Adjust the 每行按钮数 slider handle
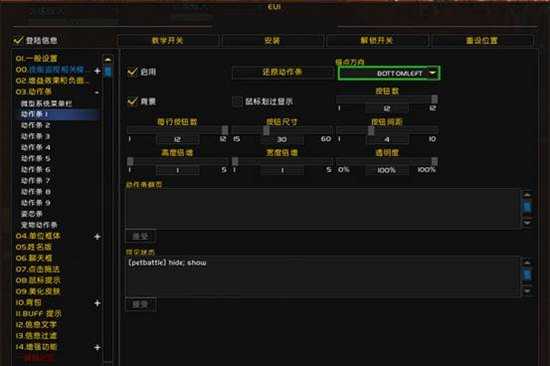Image resolution: width=550 pixels, height=366 pixels. point(225,130)
